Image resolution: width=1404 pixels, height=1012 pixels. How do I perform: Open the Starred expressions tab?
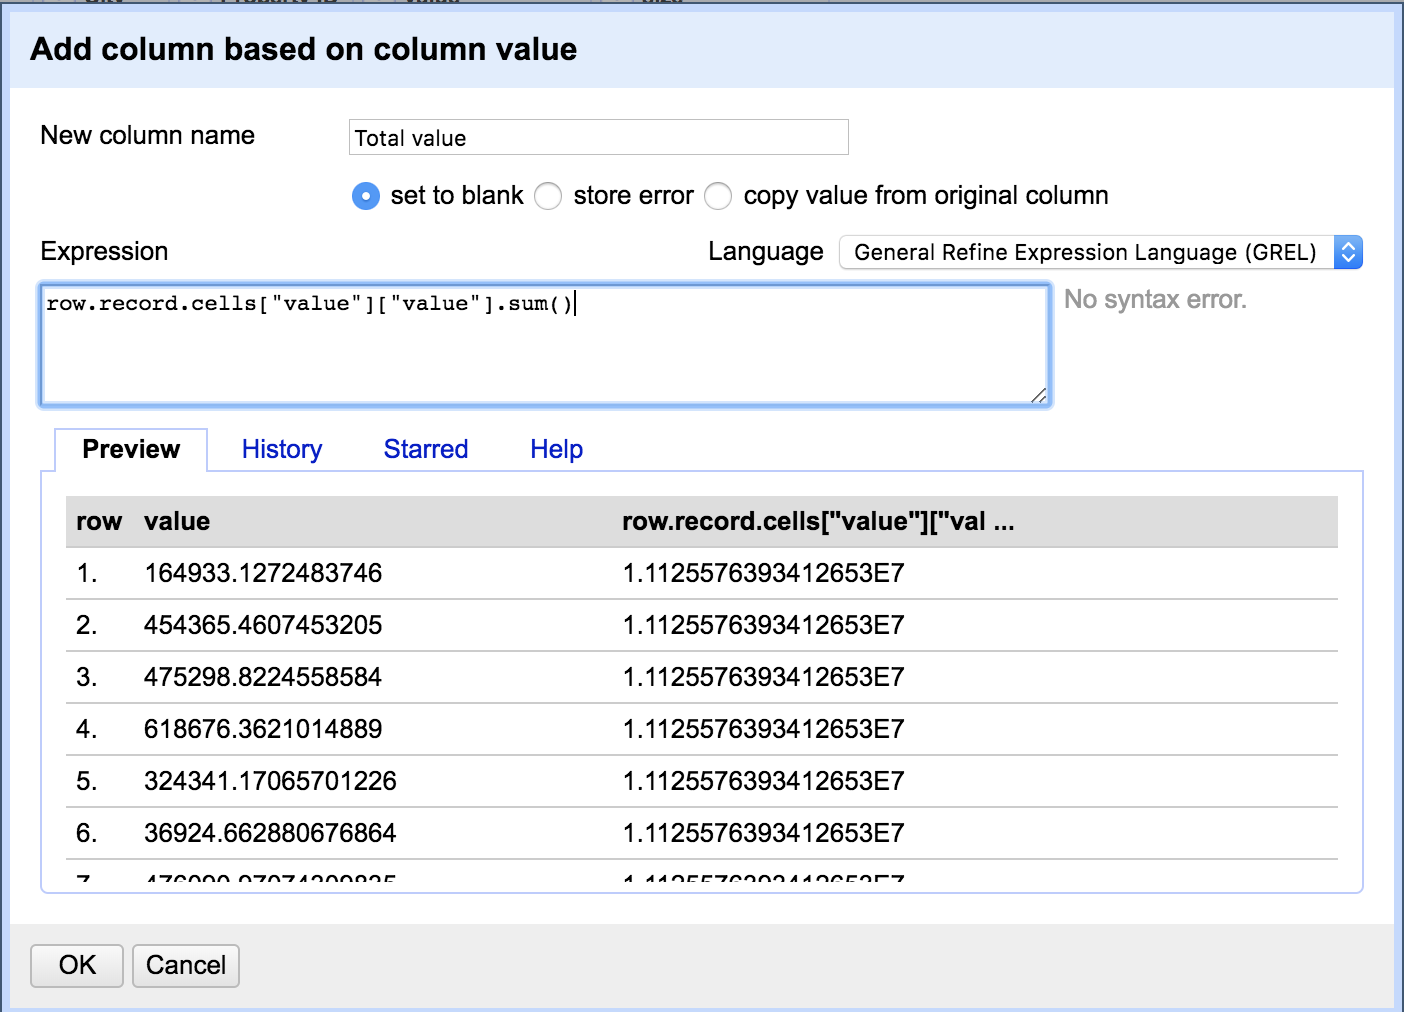[426, 450]
